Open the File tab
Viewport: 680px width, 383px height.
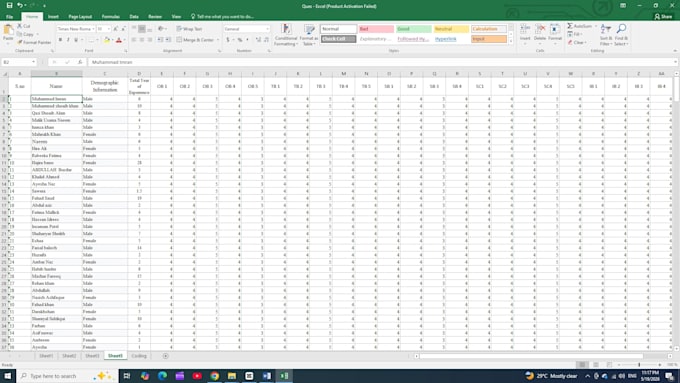tap(9, 16)
